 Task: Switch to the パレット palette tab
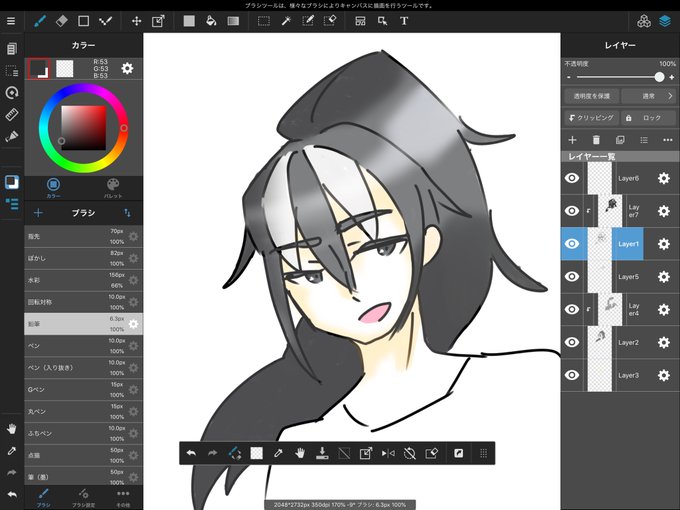[x=113, y=188]
